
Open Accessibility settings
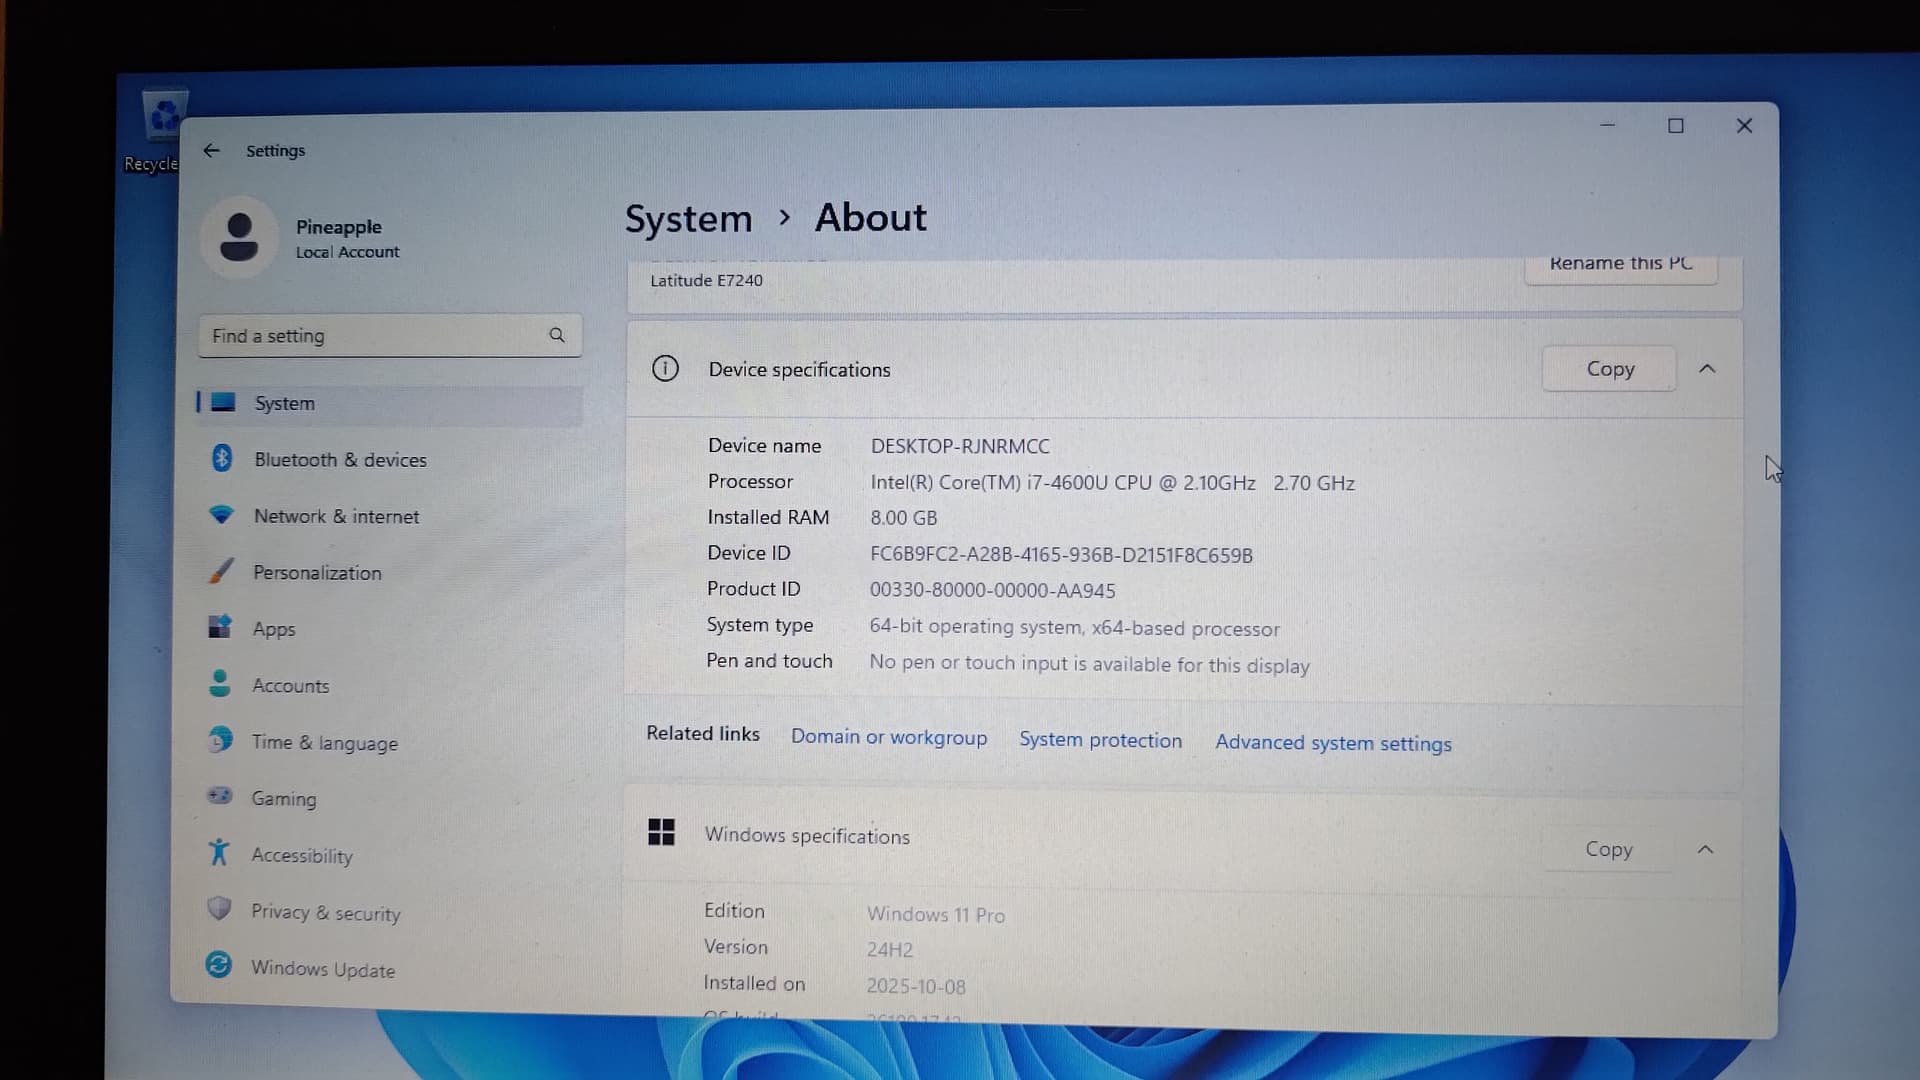pos(301,856)
